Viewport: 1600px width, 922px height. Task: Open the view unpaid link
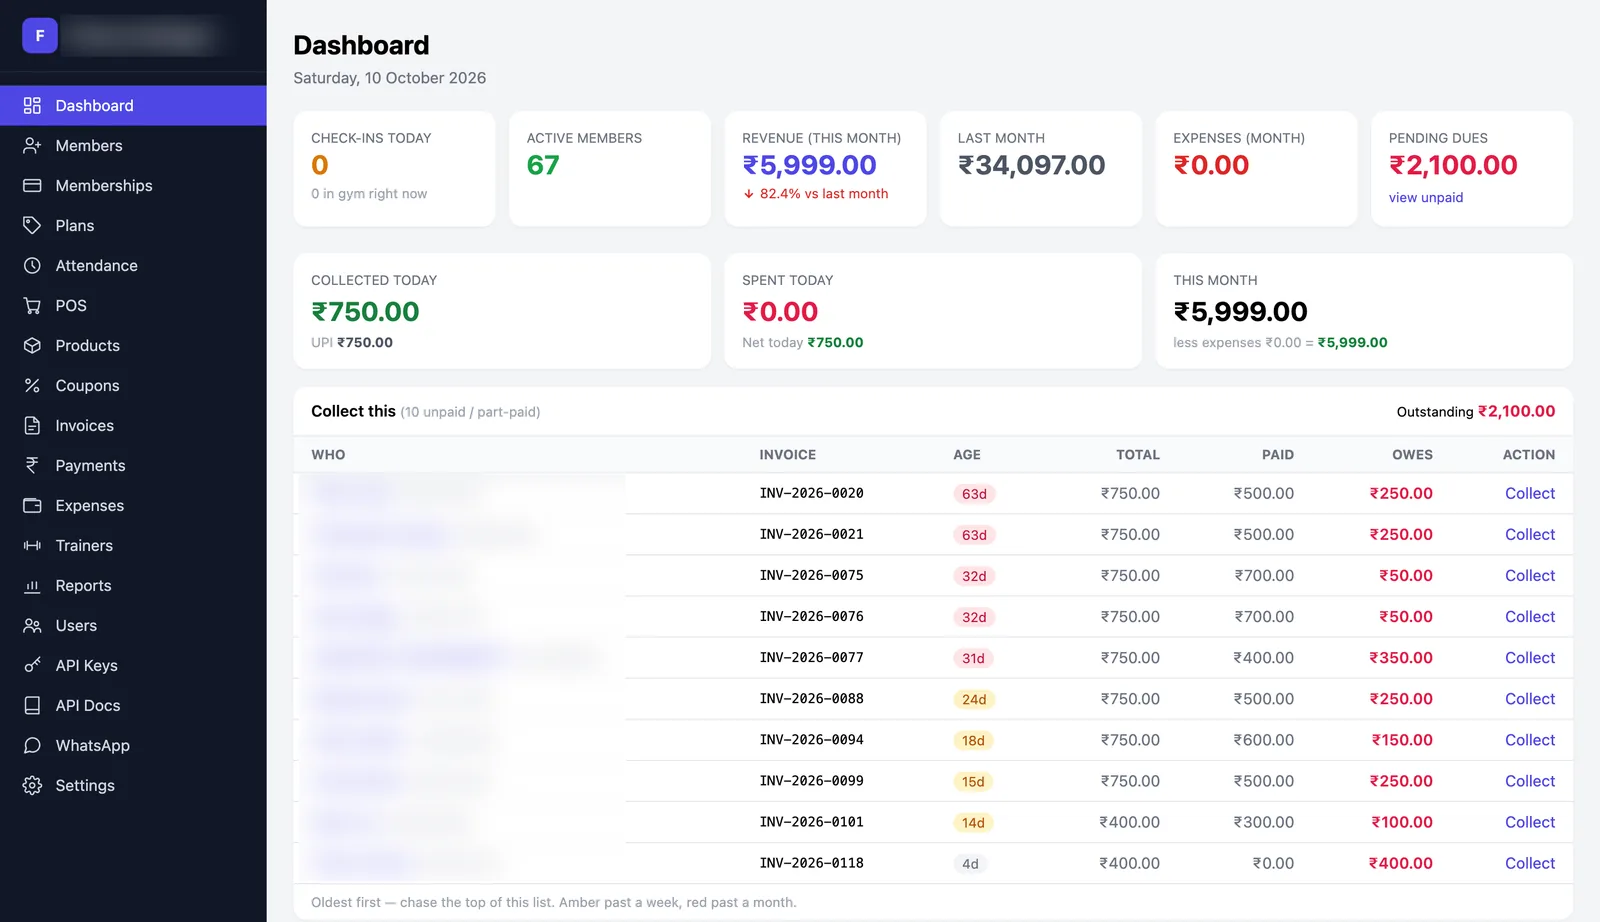coord(1425,197)
